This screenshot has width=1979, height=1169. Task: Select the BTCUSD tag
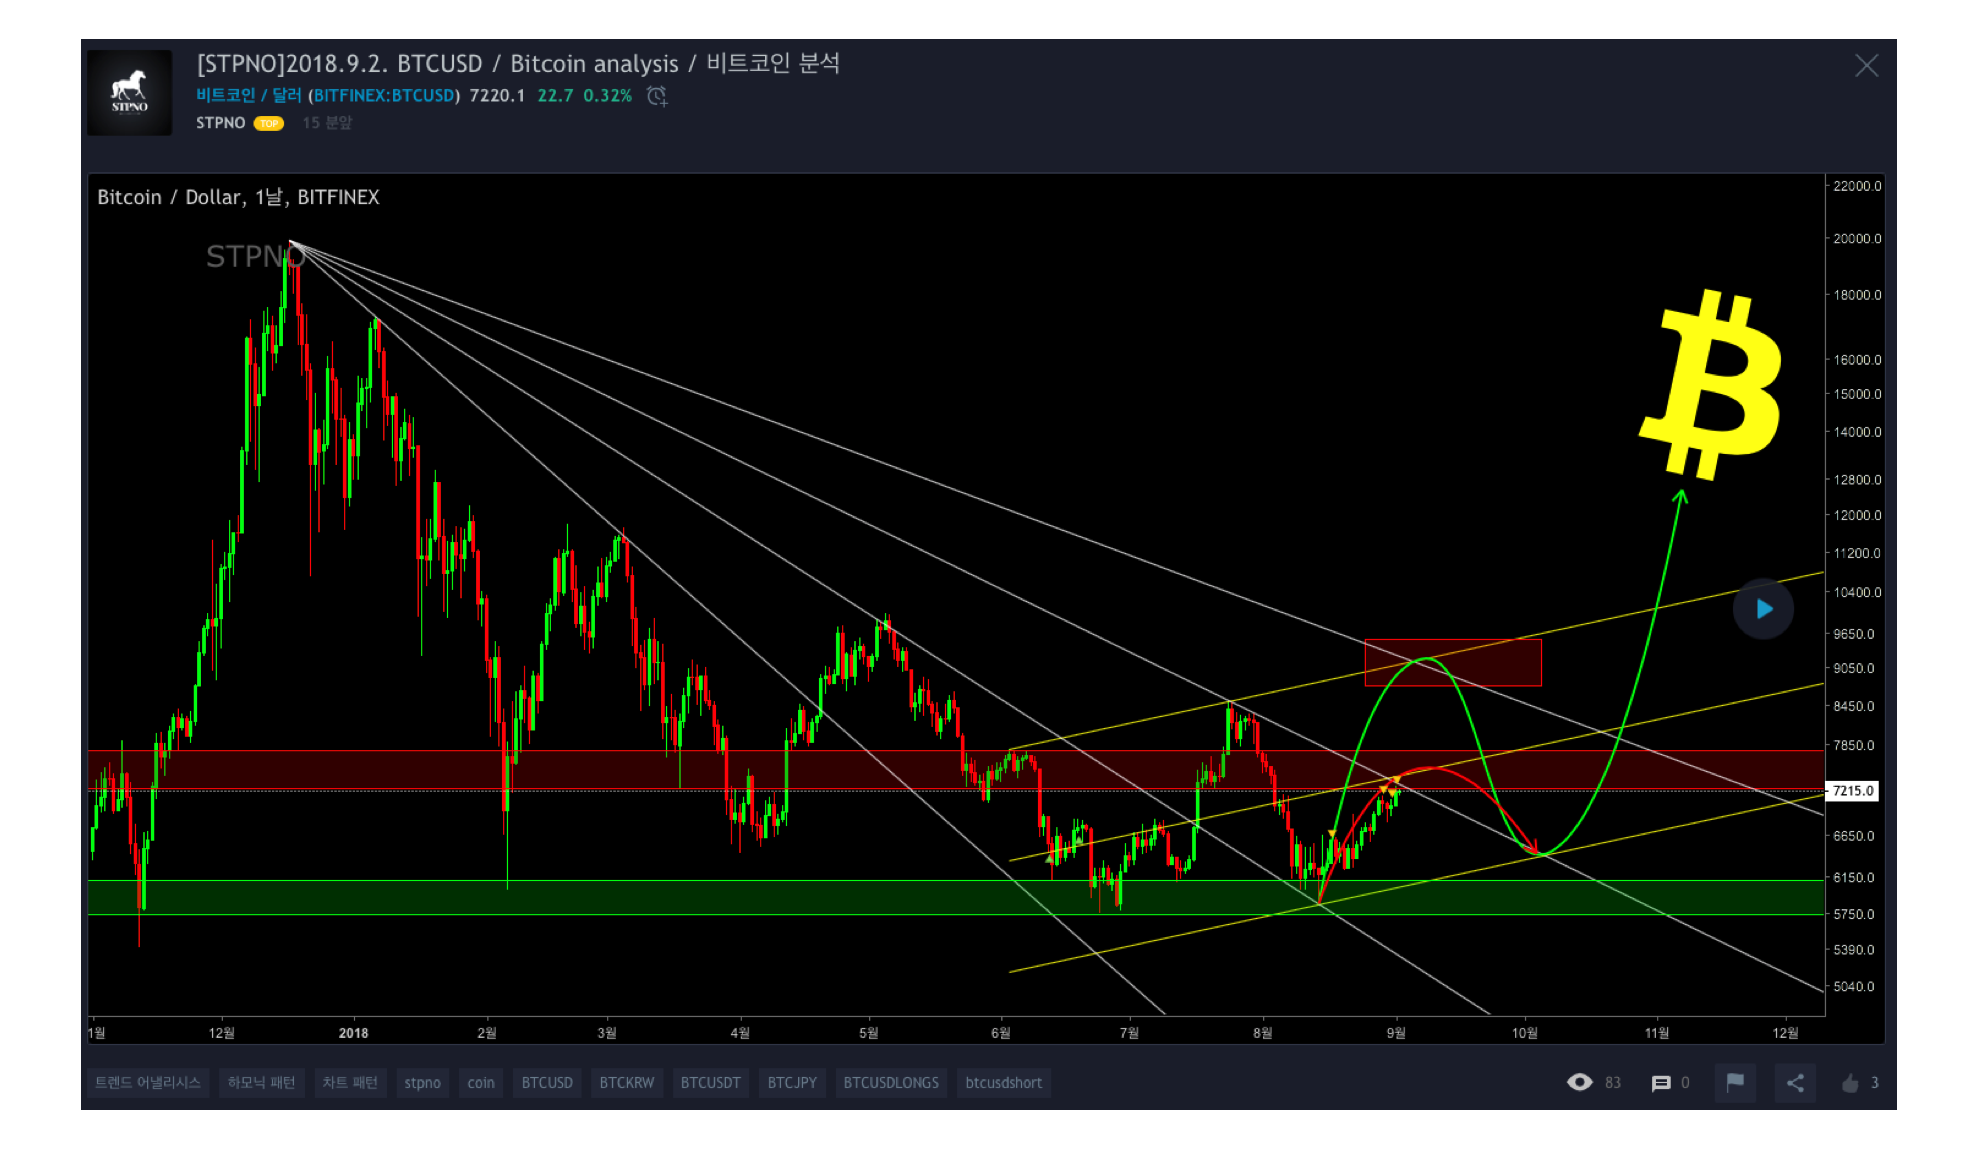(547, 1083)
